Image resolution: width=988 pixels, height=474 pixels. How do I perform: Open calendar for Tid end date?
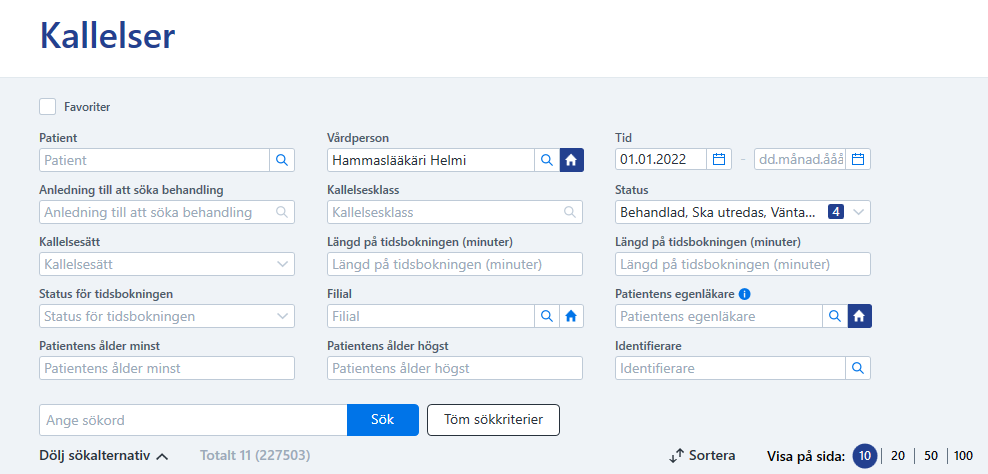click(858, 159)
